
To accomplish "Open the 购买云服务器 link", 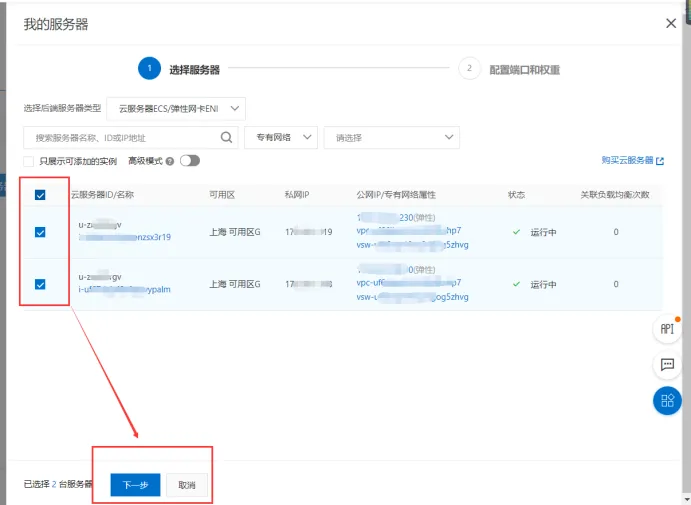I will pos(628,160).
